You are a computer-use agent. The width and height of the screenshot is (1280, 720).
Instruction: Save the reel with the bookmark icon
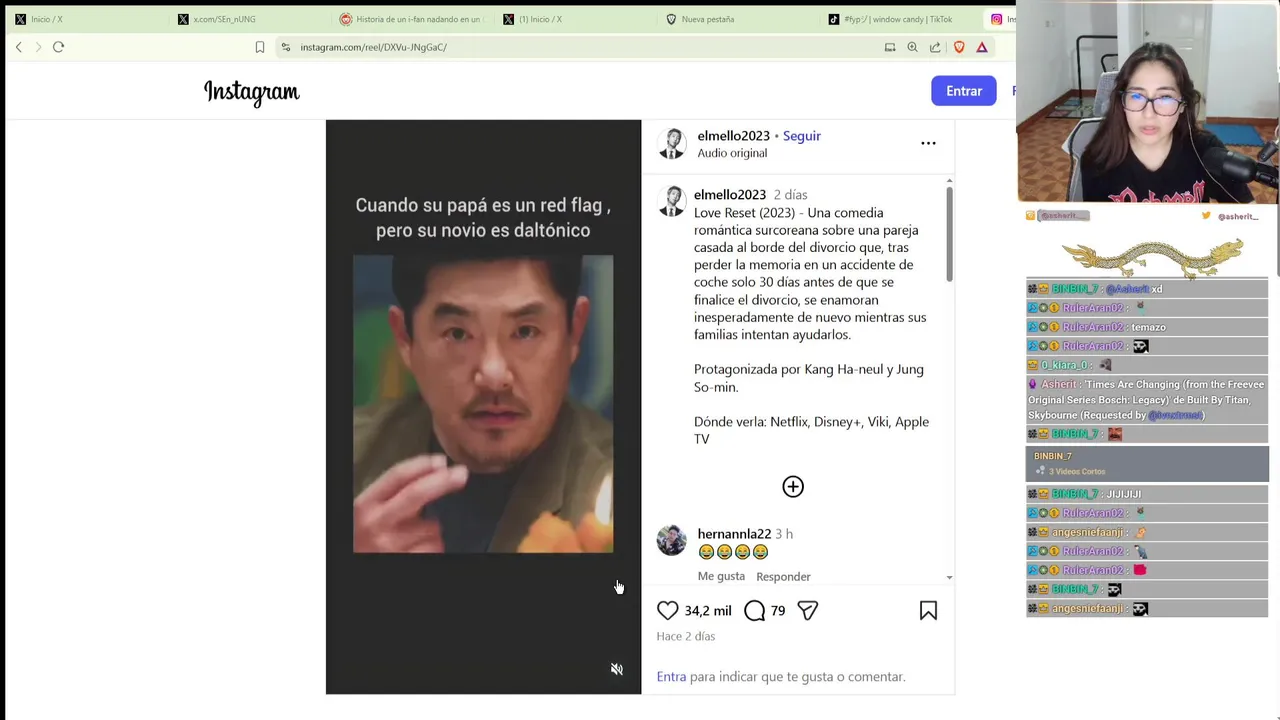(928, 610)
